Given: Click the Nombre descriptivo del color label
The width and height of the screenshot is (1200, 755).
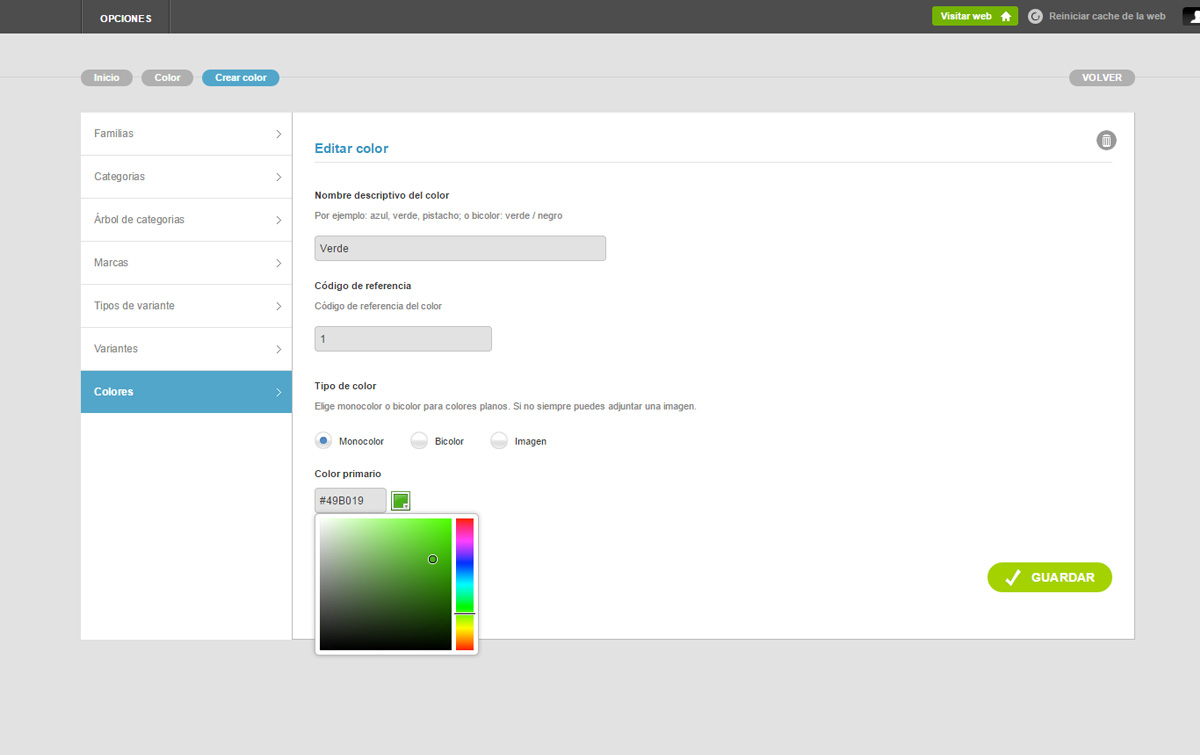Looking at the screenshot, I should [x=382, y=195].
